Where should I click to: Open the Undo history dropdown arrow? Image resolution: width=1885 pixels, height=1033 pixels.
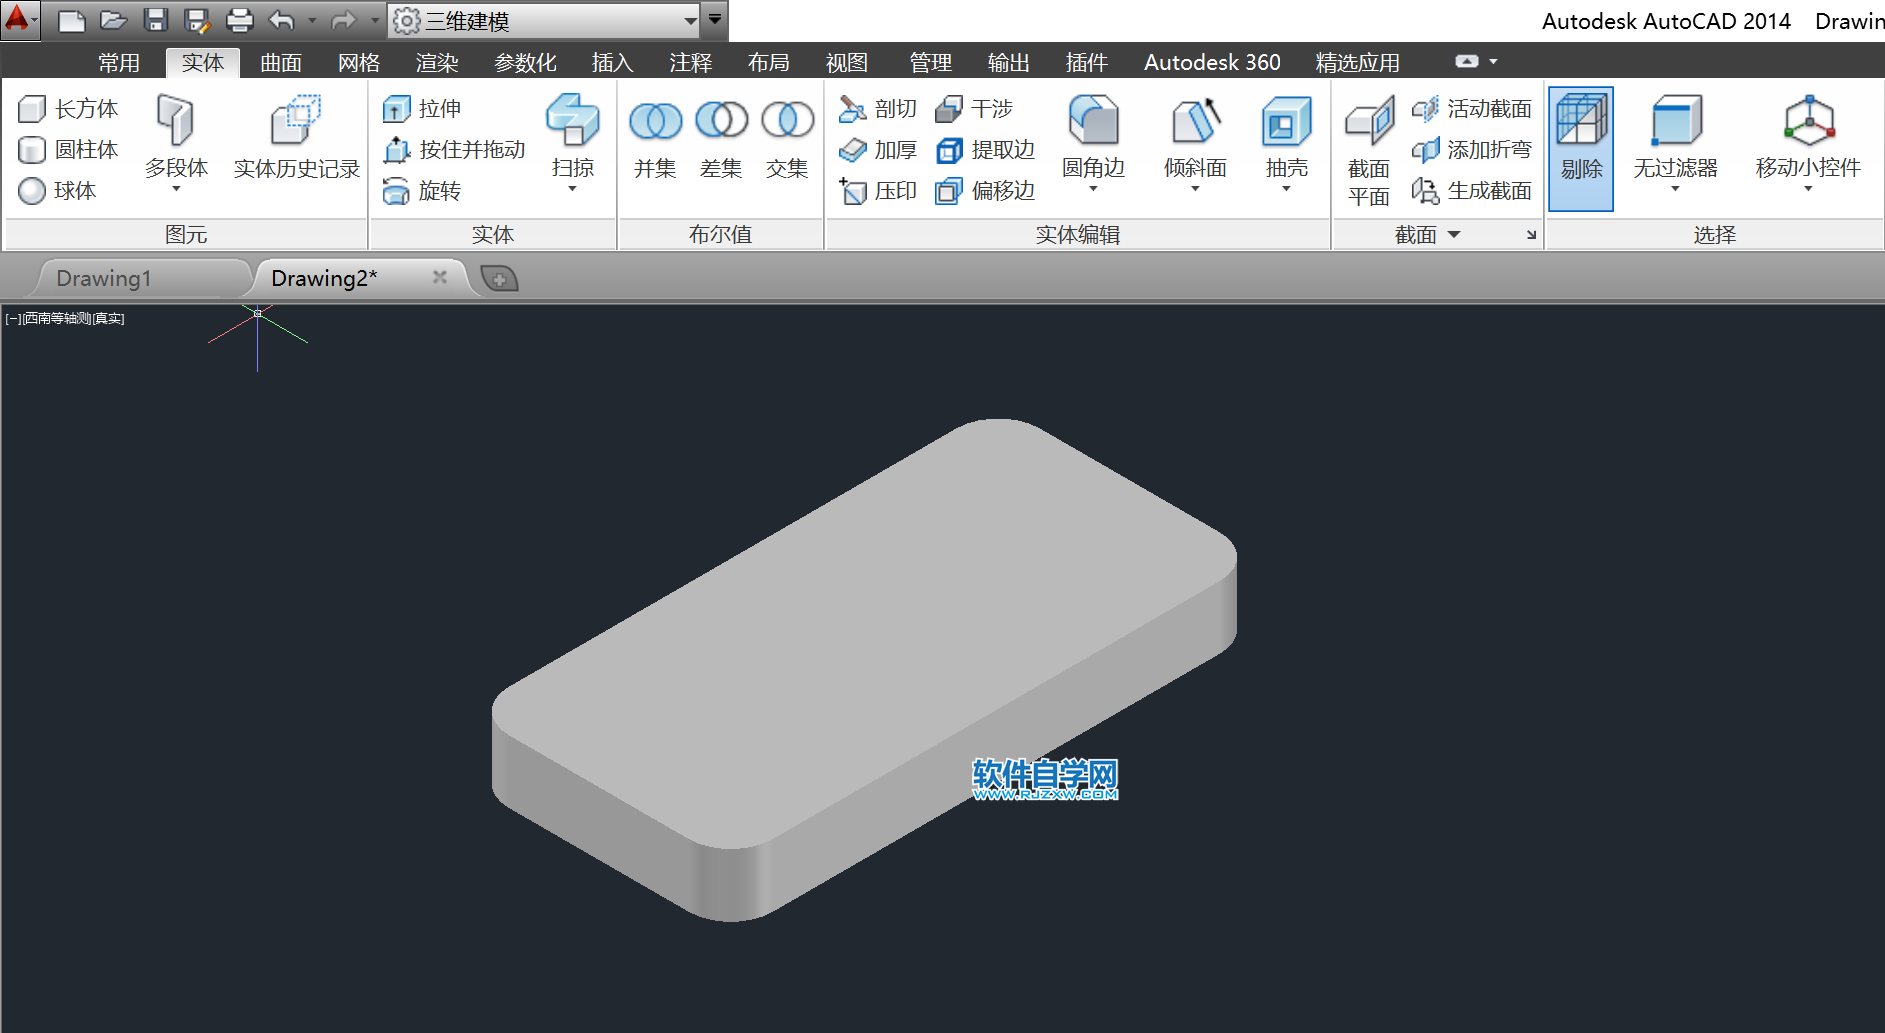coord(312,20)
